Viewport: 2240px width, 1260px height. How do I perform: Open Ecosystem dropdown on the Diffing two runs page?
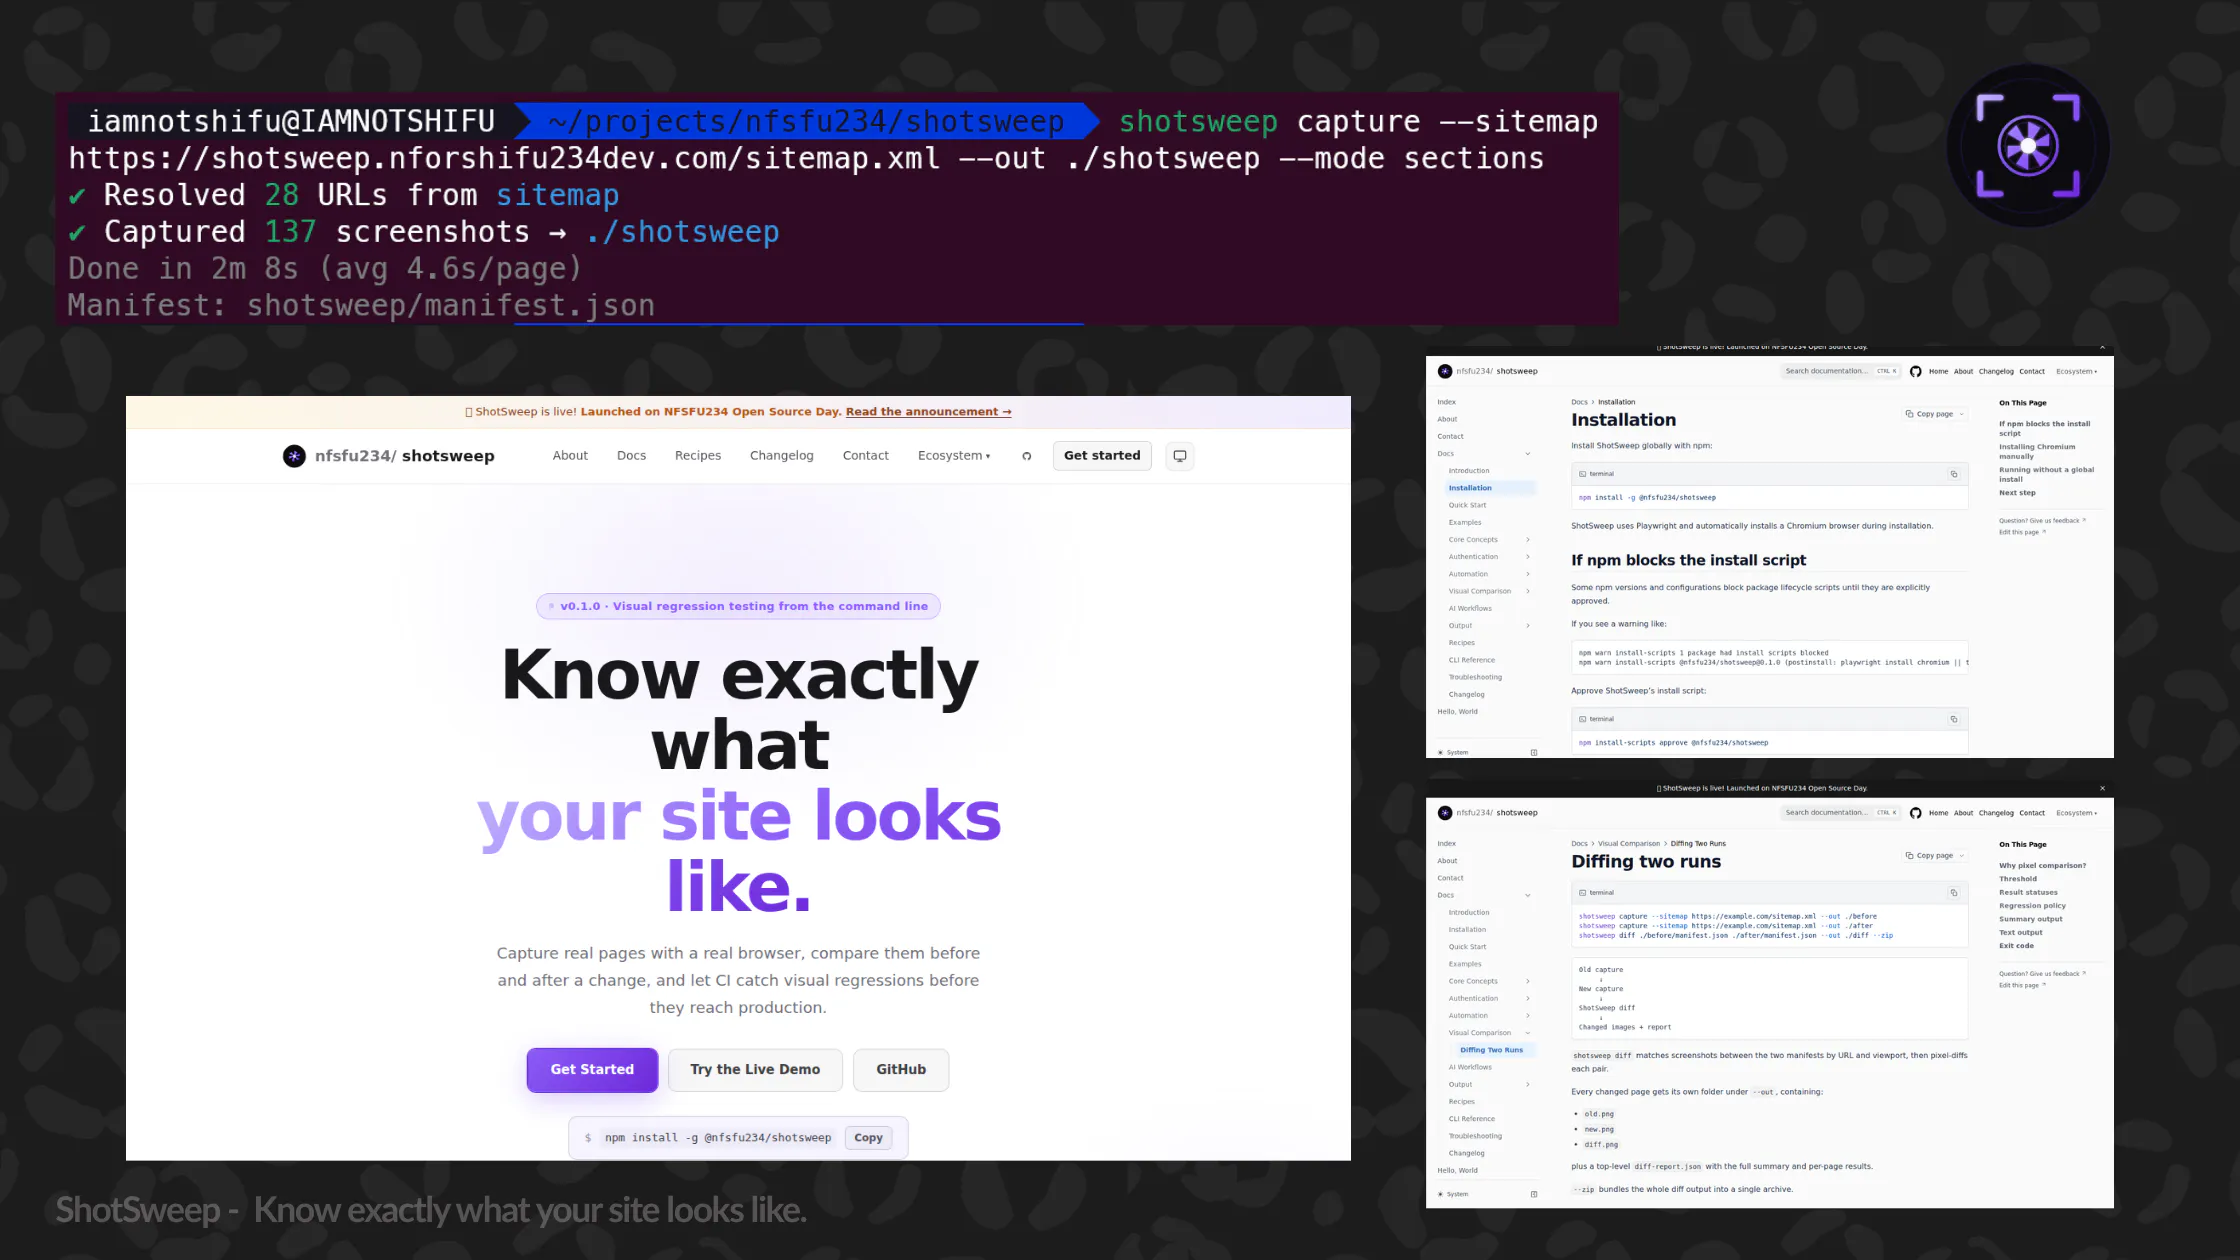[2077, 813]
